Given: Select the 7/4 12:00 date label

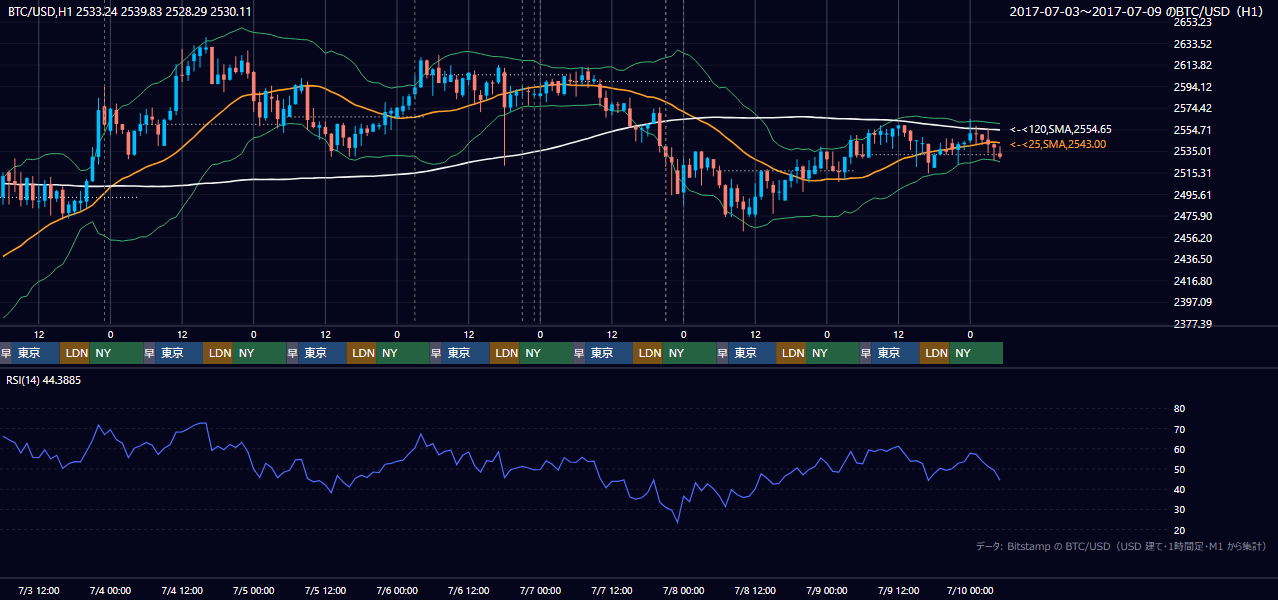Looking at the screenshot, I should (x=183, y=590).
